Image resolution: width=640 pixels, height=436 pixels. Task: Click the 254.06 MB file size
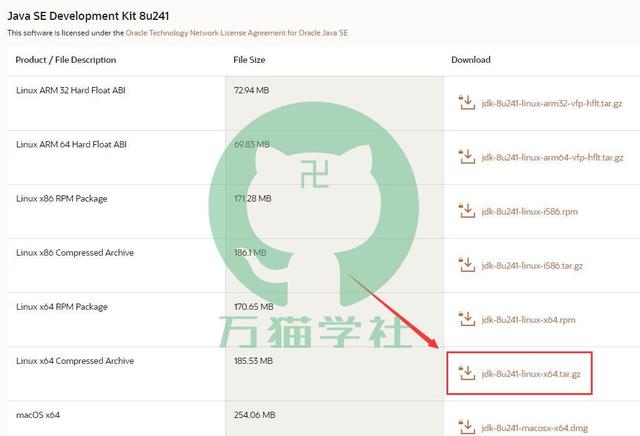[x=255, y=415]
